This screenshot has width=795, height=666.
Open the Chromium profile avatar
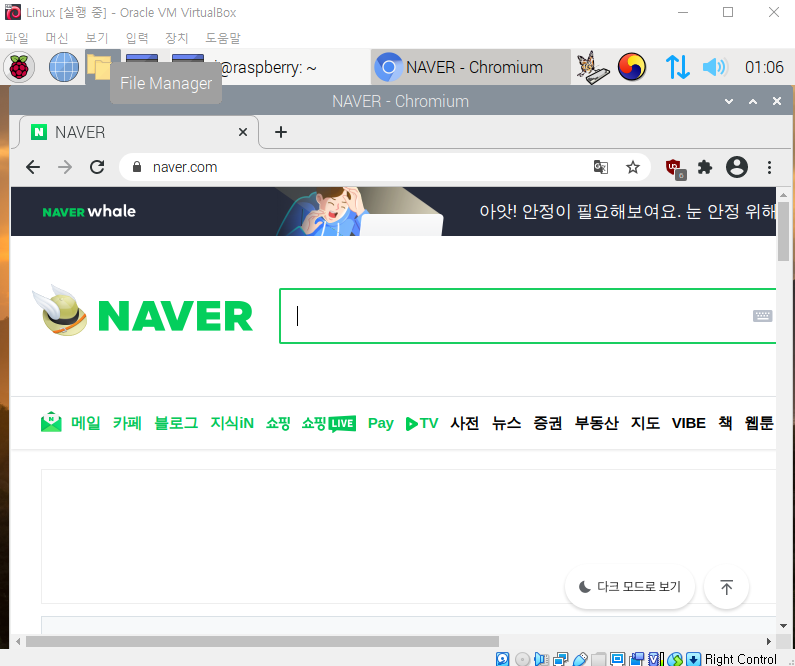point(737,167)
